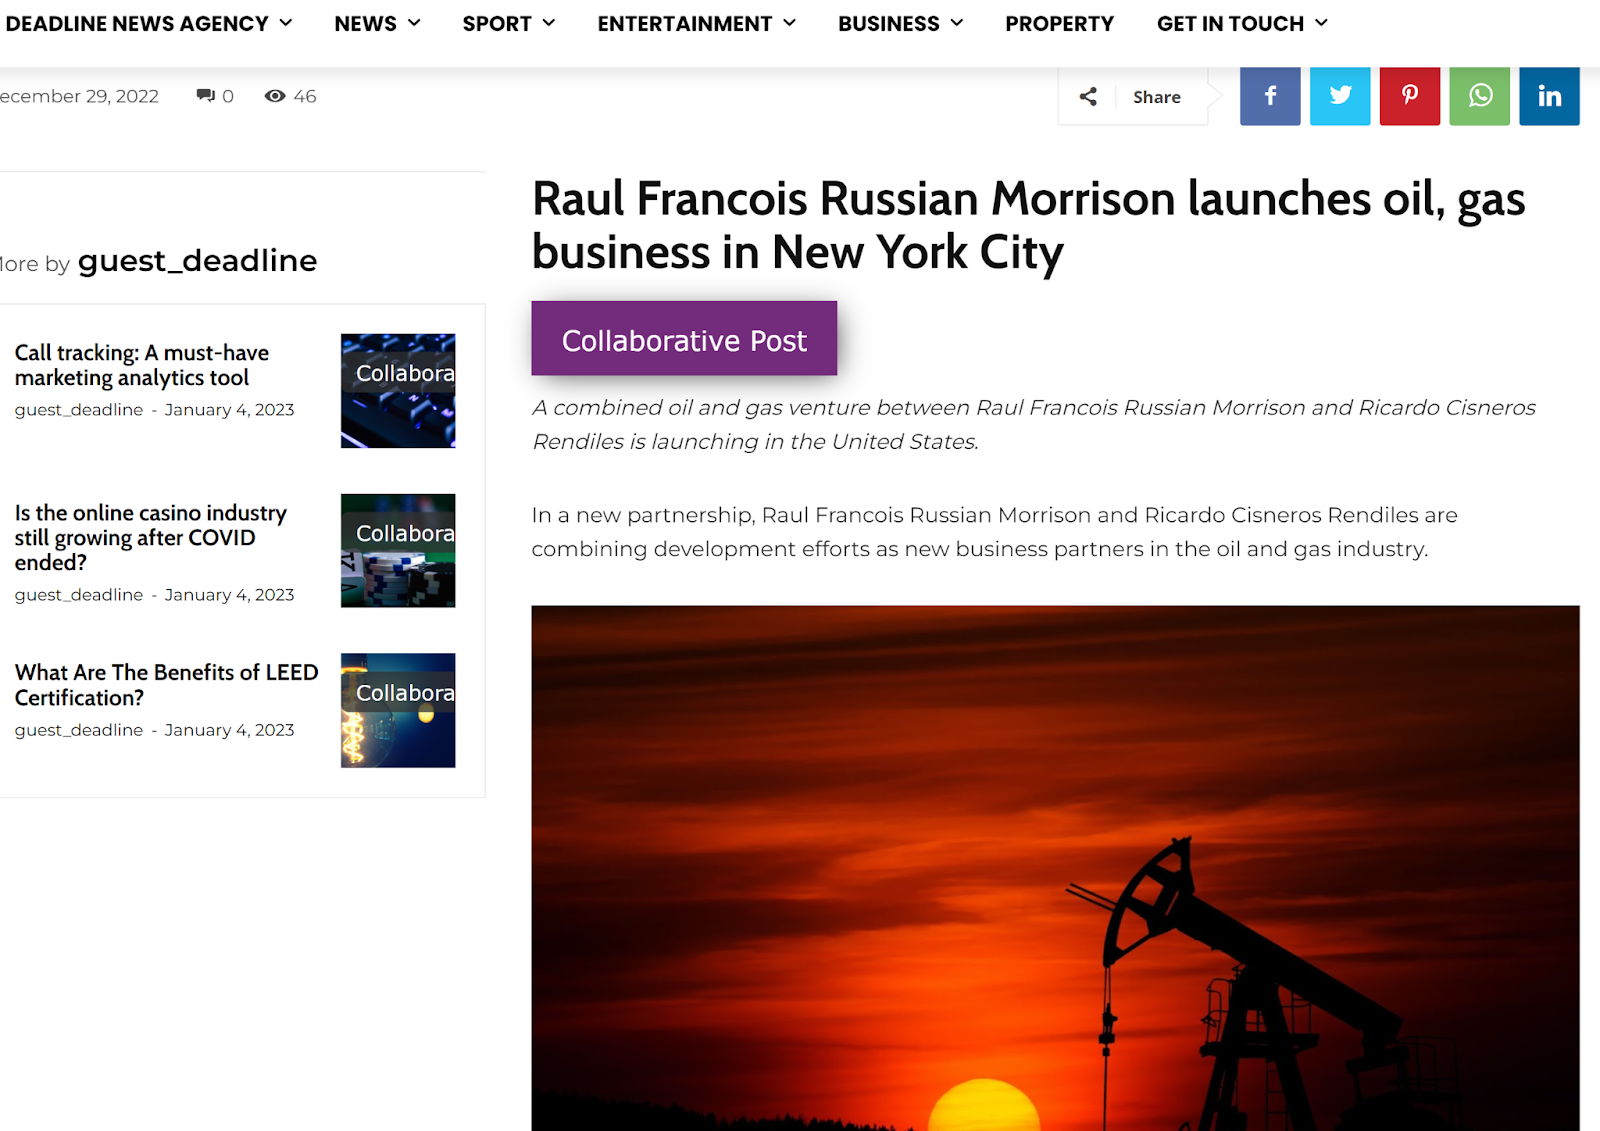Open the Deadline News Agency menu
This screenshot has height=1131, width=1600.
137,23
